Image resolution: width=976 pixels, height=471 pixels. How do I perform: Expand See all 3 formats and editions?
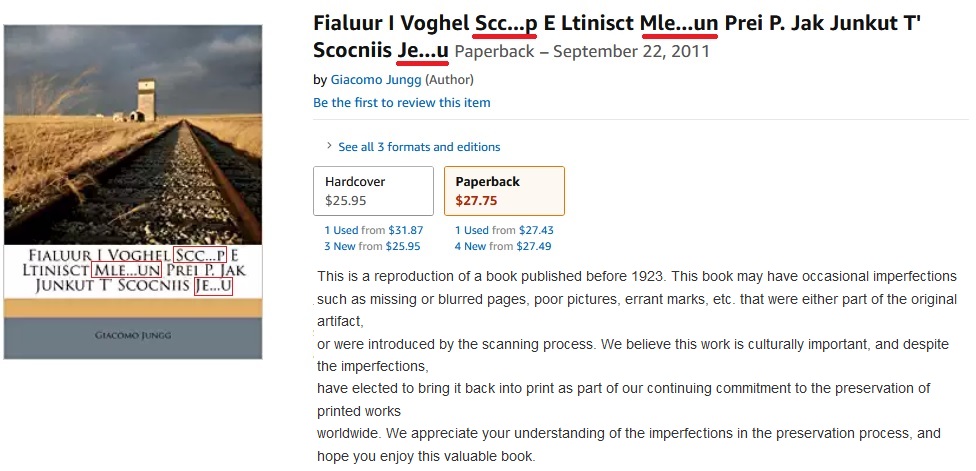point(419,147)
